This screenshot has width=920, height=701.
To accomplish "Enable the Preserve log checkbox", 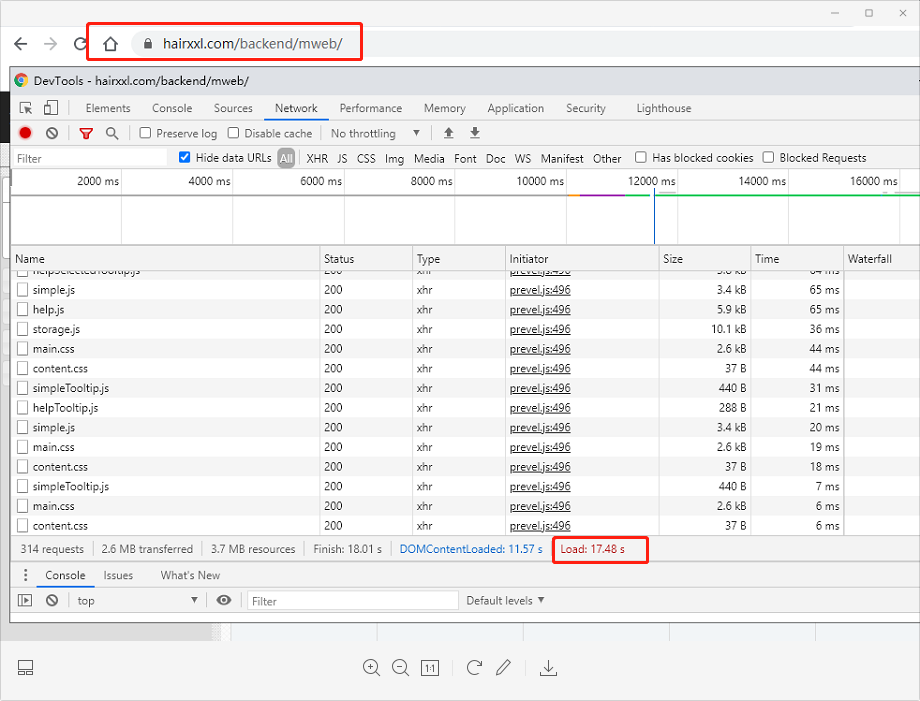I will [146, 133].
